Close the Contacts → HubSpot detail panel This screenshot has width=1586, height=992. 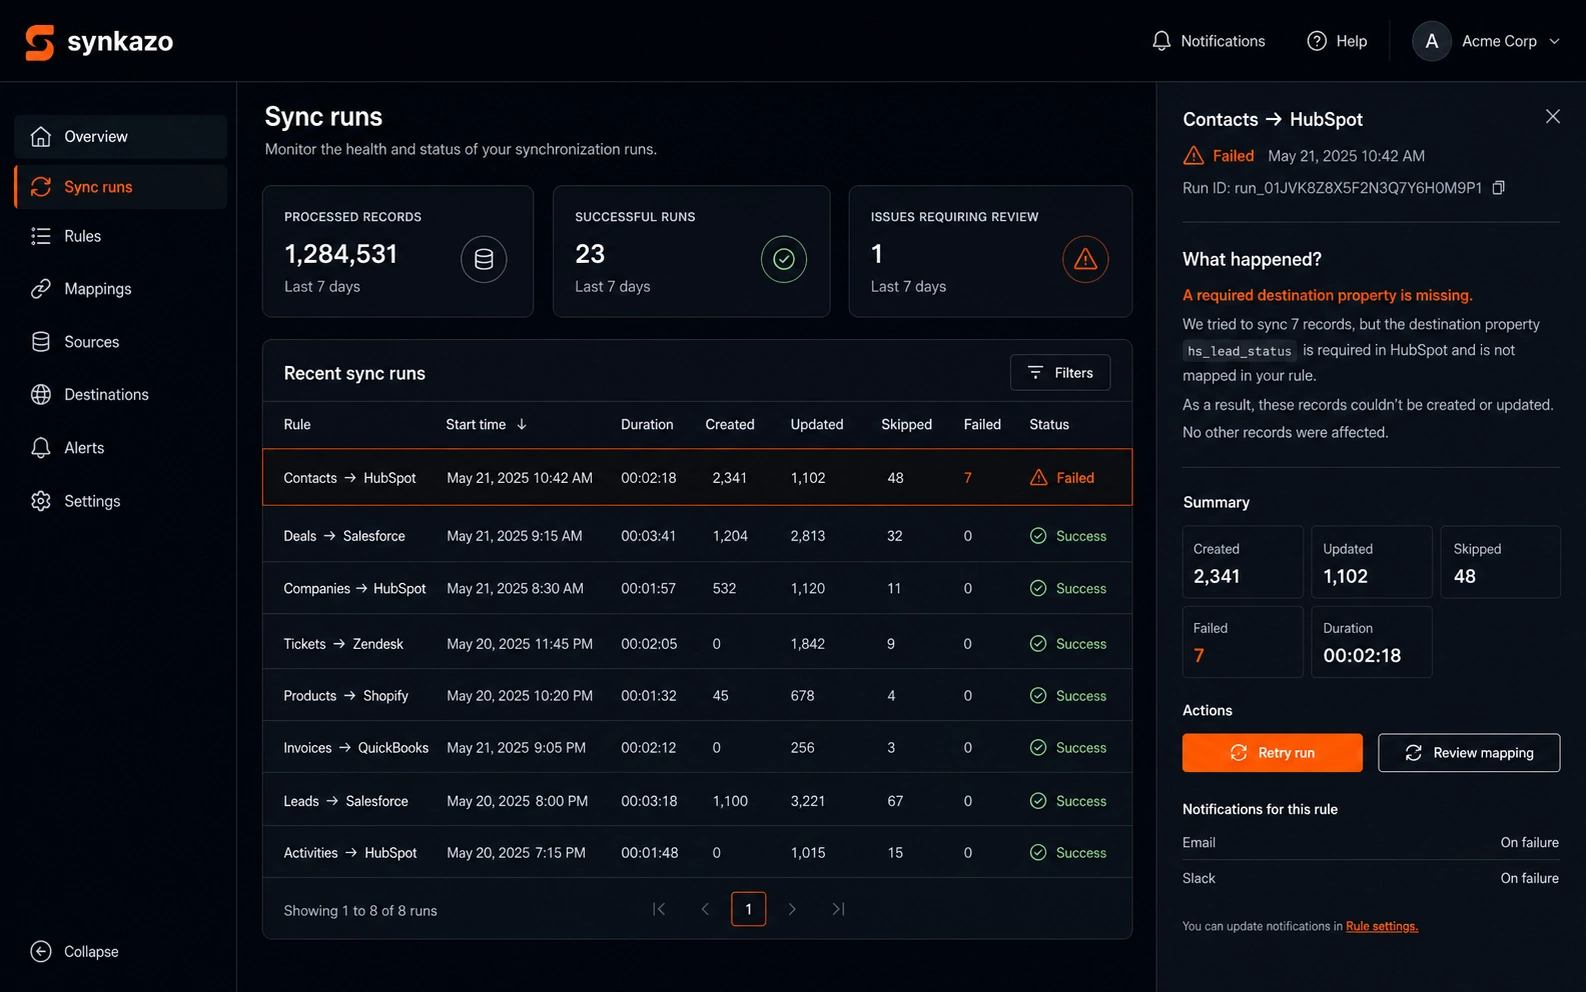[1552, 117]
